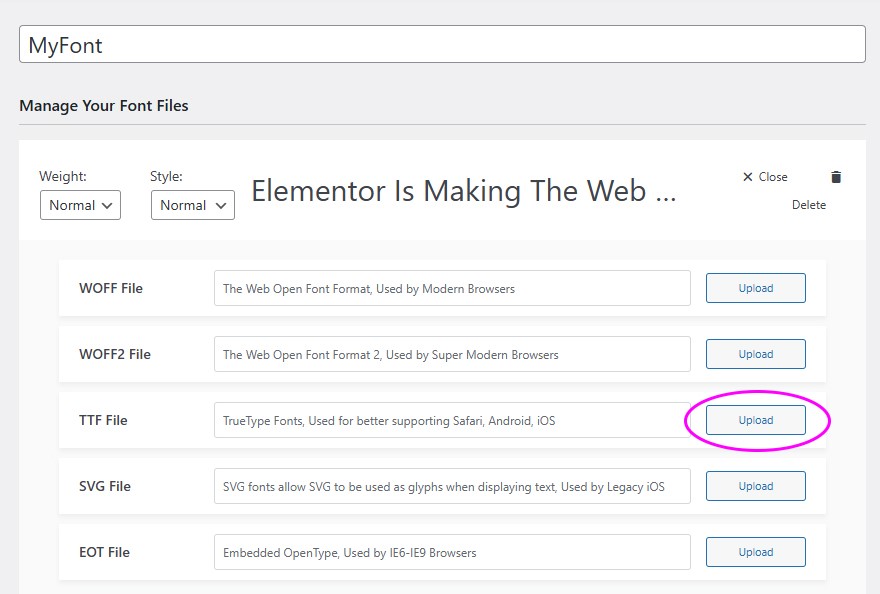The width and height of the screenshot is (880, 594).
Task: Click the Manage Your Font Files heading
Action: click(104, 106)
